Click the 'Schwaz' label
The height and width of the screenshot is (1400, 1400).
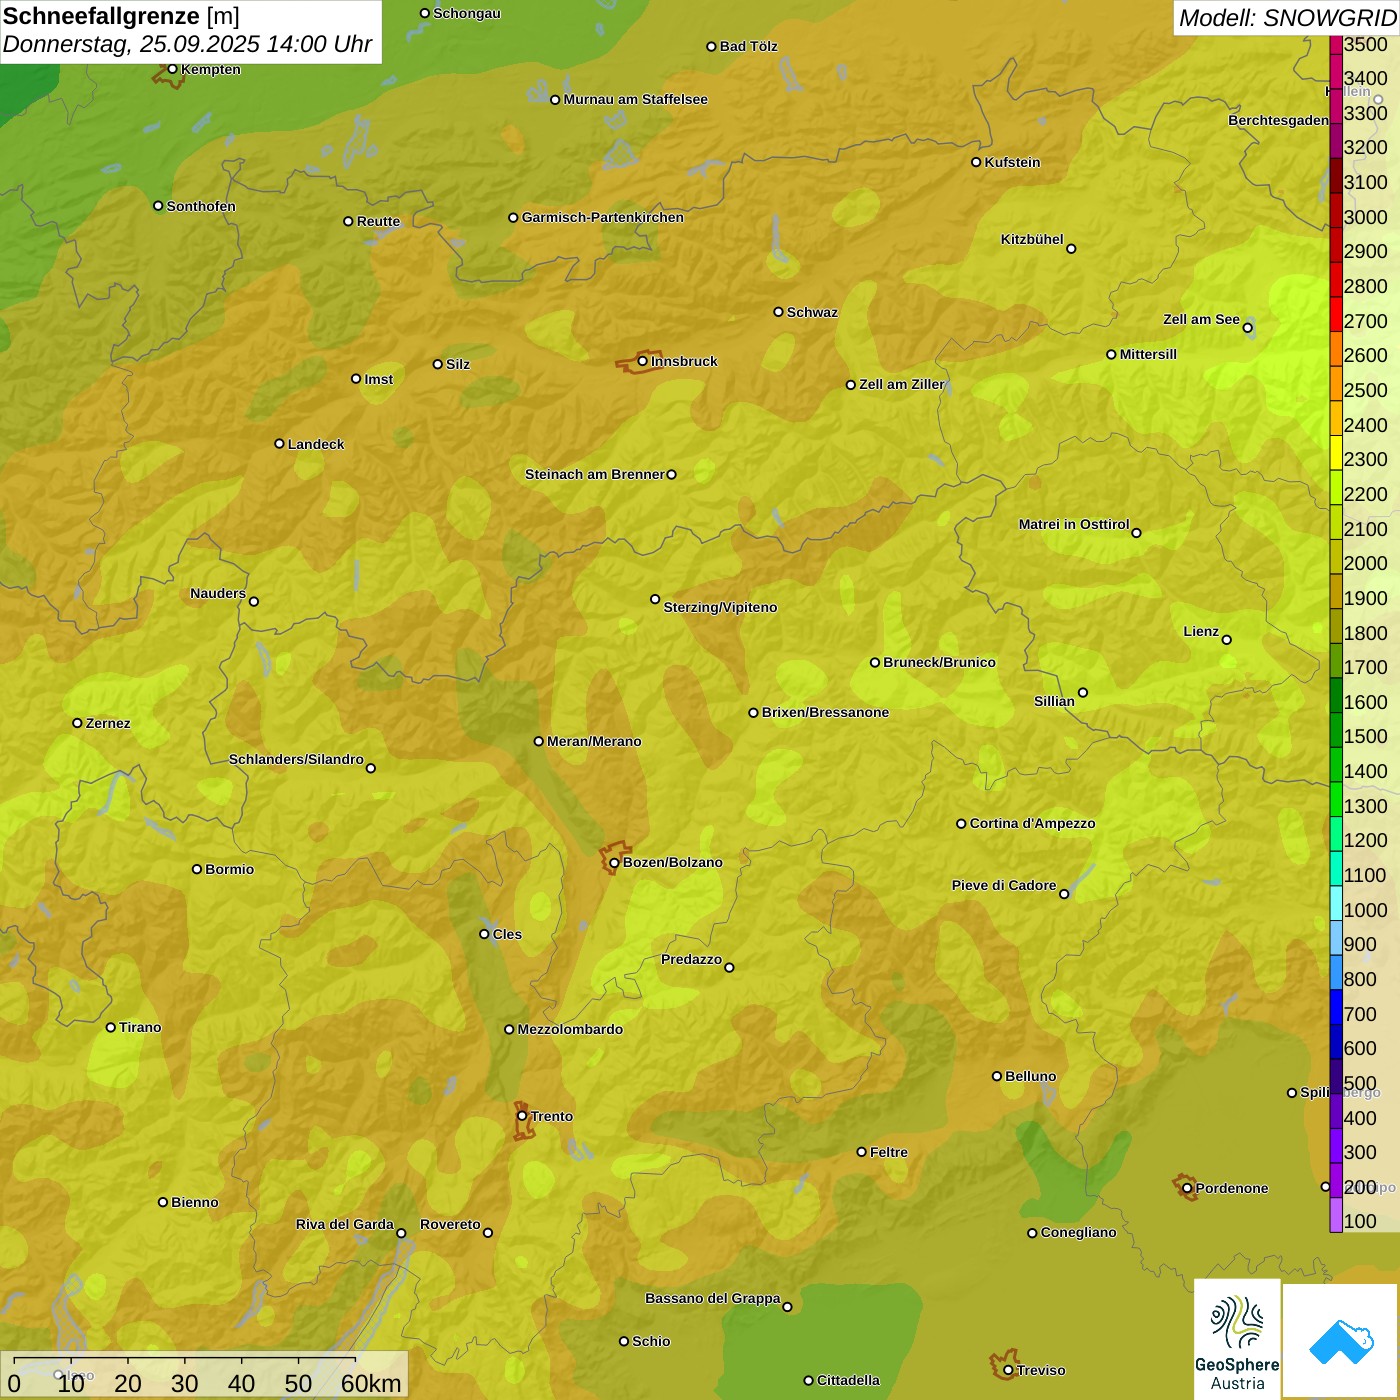point(812,312)
